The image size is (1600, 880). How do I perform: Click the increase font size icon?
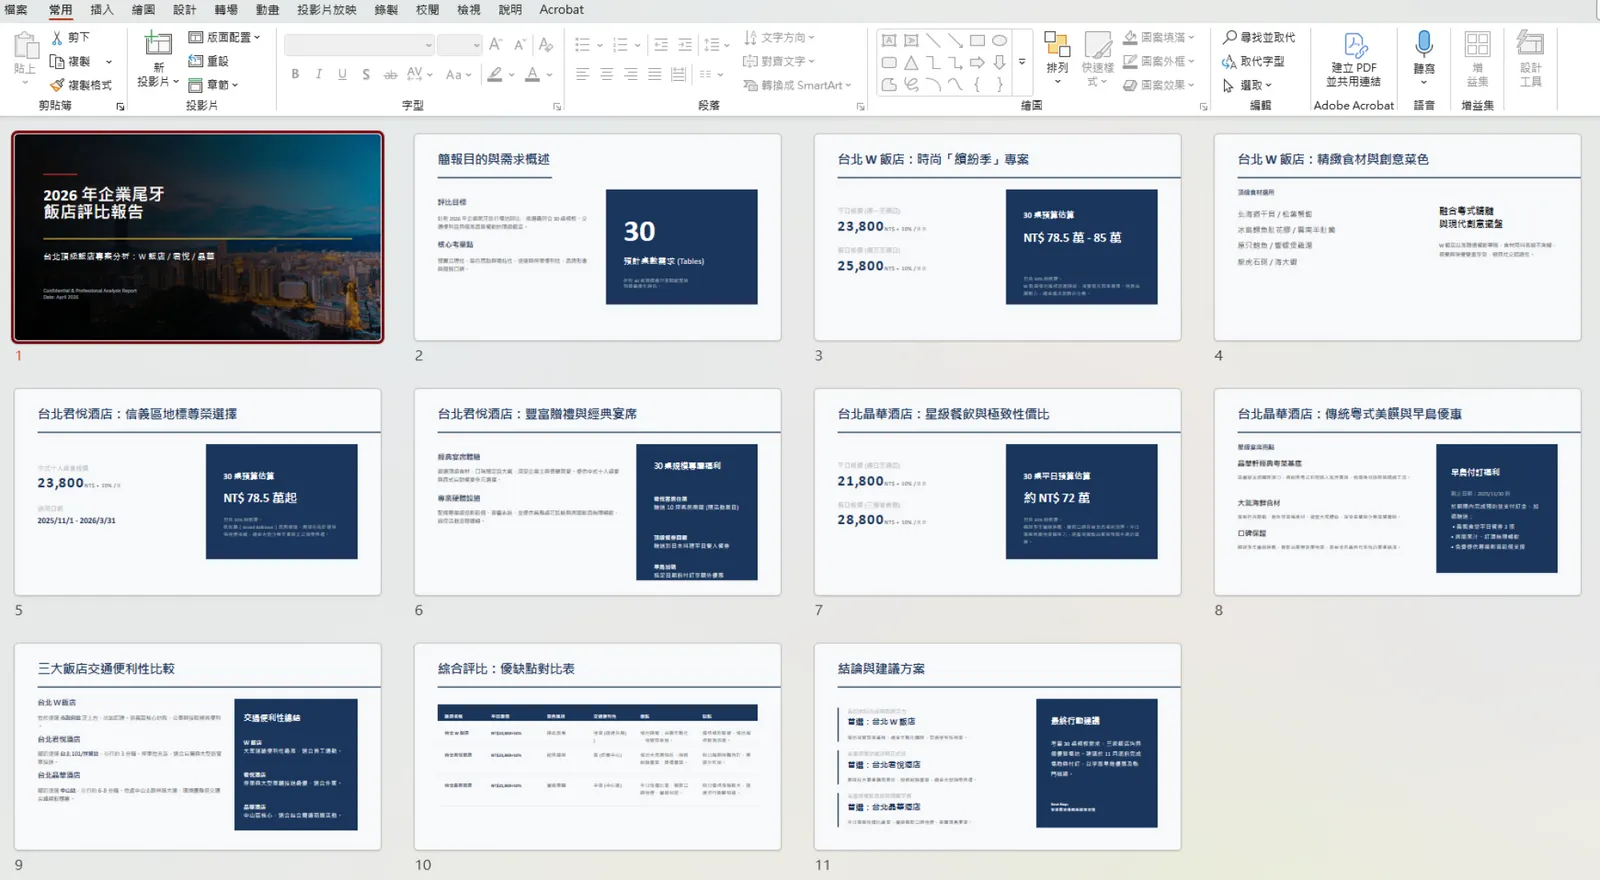pos(495,45)
